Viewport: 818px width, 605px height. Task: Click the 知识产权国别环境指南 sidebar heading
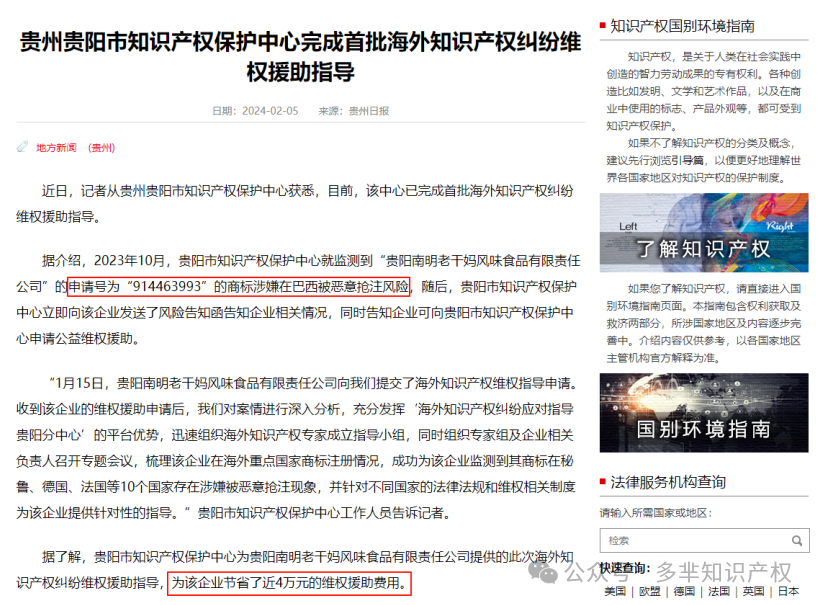tap(682, 26)
